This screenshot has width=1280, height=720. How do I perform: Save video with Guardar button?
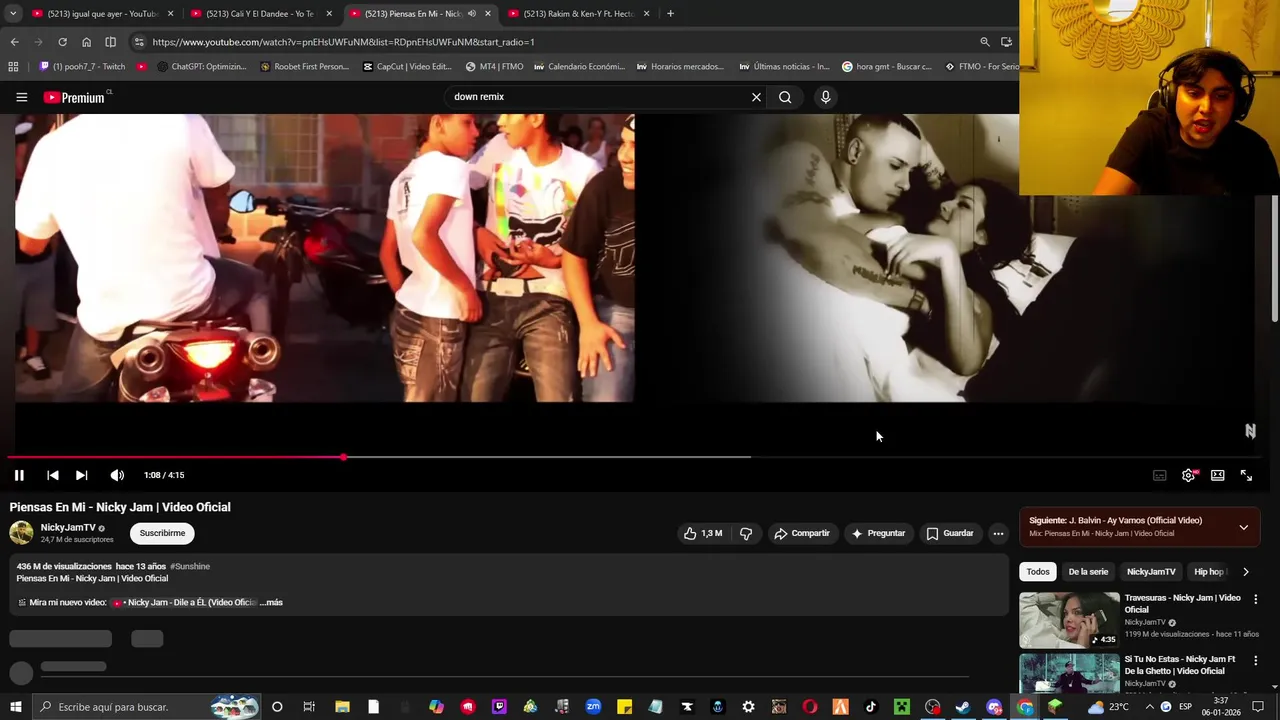coord(949,533)
